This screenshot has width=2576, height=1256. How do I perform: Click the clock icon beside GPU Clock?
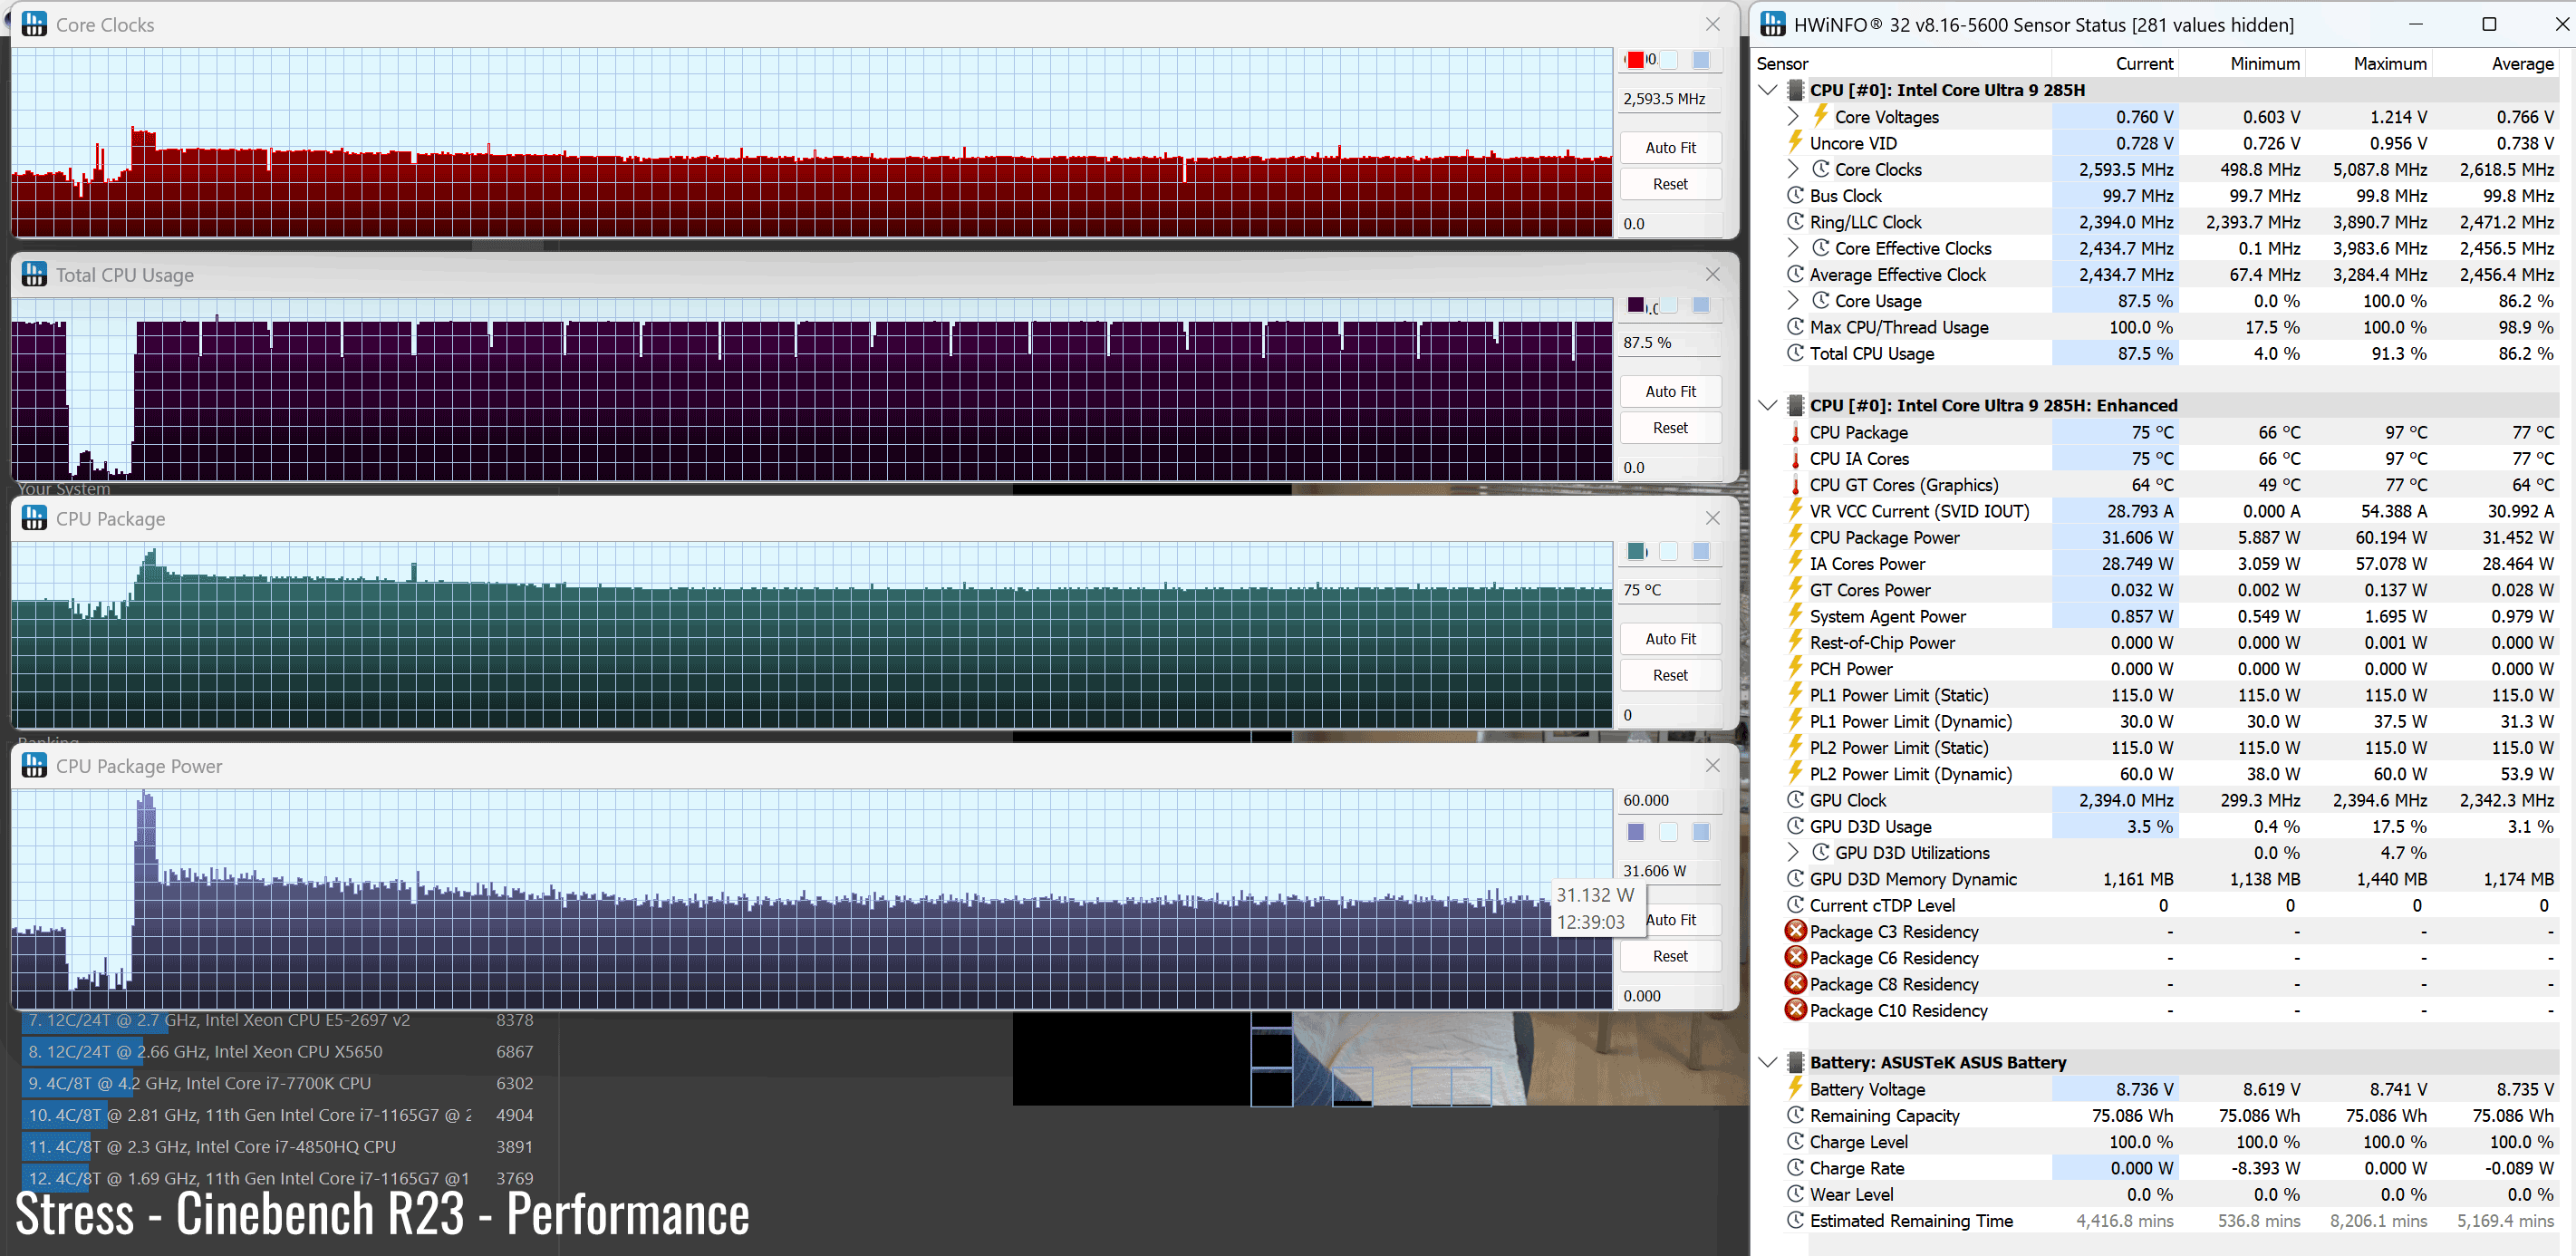pyautogui.click(x=1795, y=800)
